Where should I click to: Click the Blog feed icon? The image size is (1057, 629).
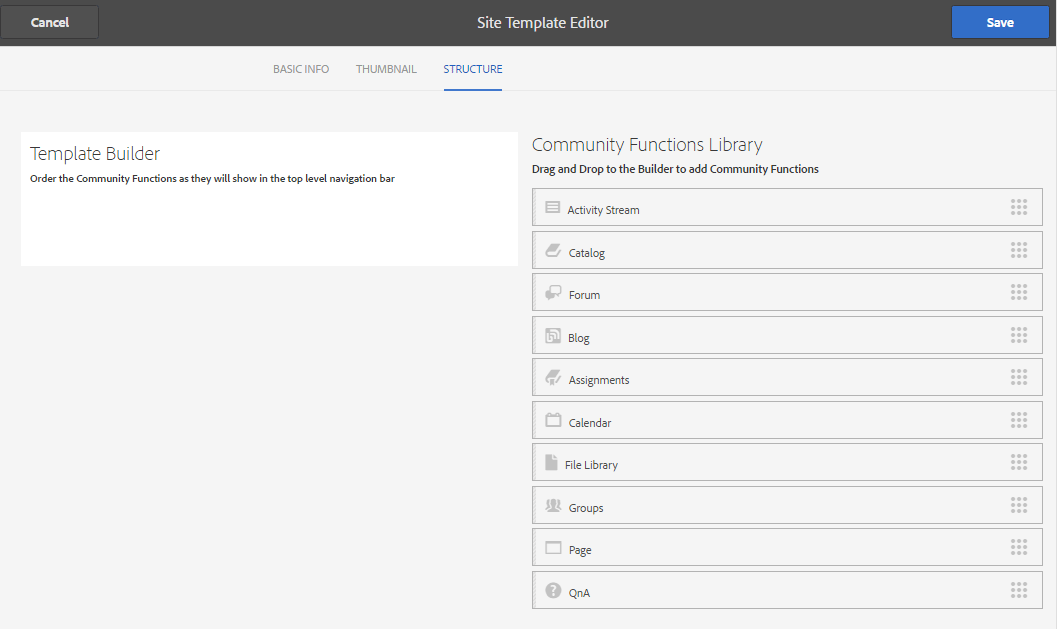pyautogui.click(x=553, y=336)
